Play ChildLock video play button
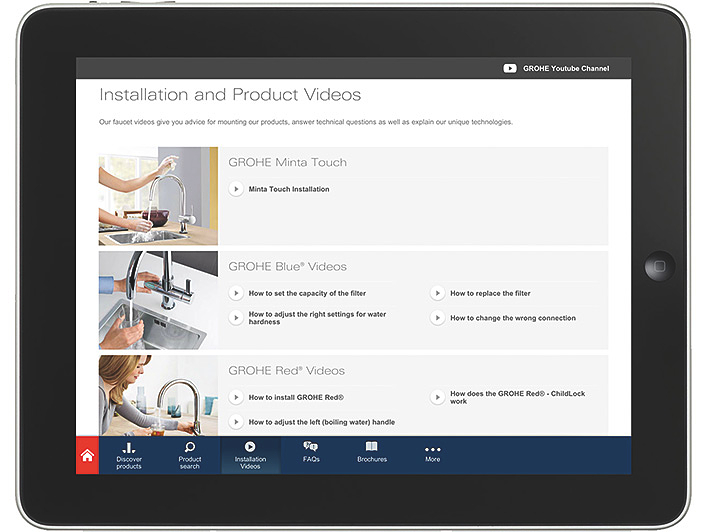710x532 pixels. [437, 397]
